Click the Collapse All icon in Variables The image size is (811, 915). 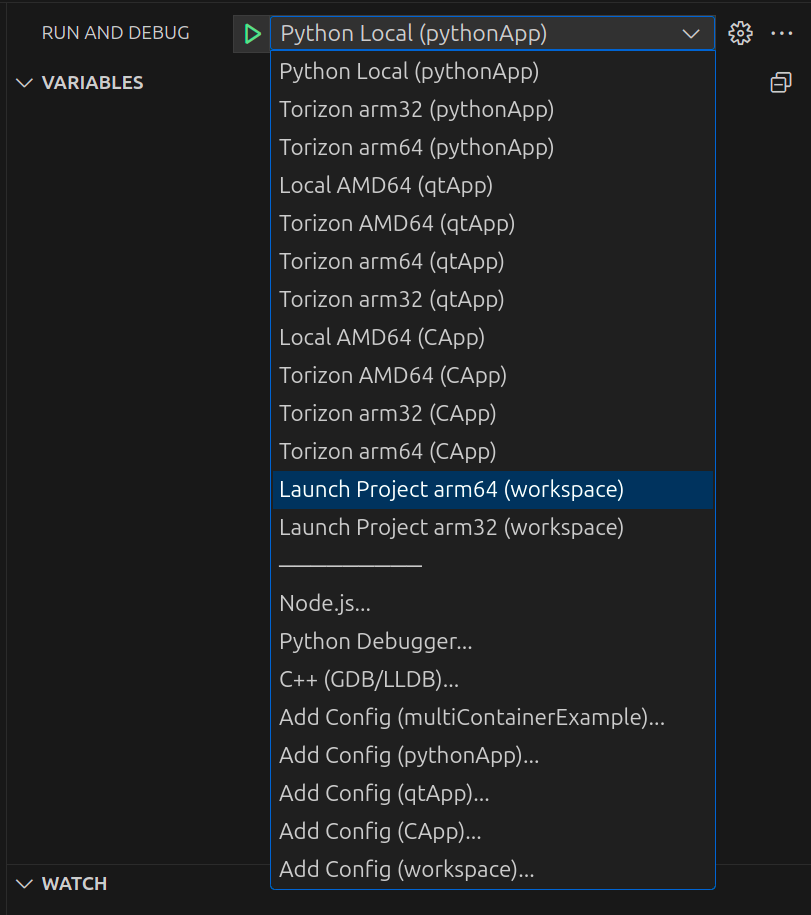(x=781, y=83)
